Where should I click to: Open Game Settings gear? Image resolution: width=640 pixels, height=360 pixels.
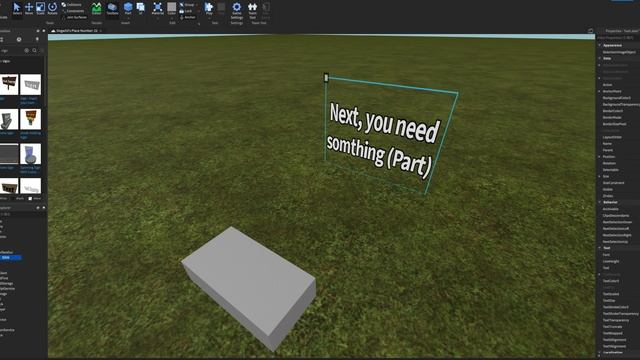tap(237, 10)
